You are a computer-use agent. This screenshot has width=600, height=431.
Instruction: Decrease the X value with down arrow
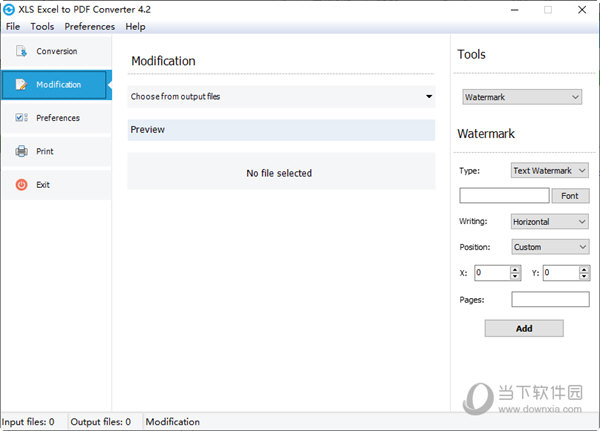(515, 277)
